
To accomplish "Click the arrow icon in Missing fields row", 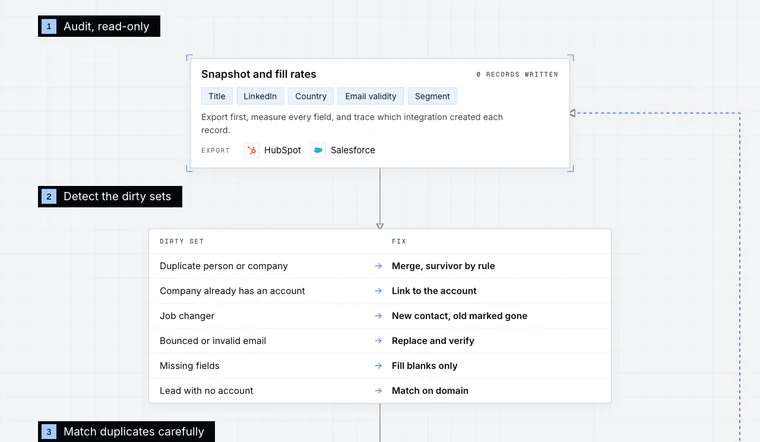I will [378, 365].
